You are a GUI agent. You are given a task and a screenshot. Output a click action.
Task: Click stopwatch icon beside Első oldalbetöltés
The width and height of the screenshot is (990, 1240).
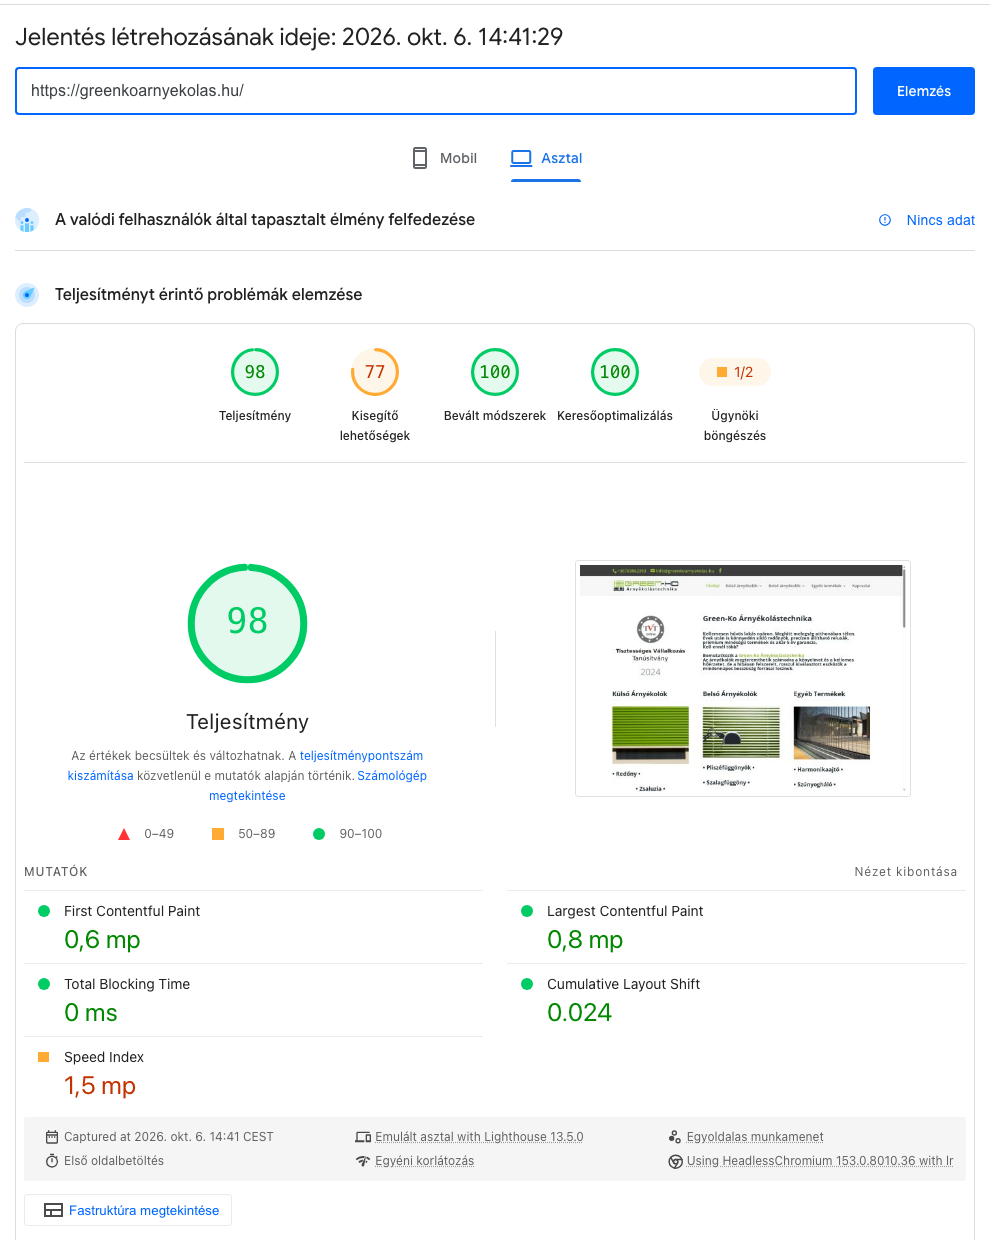[x=52, y=1161]
